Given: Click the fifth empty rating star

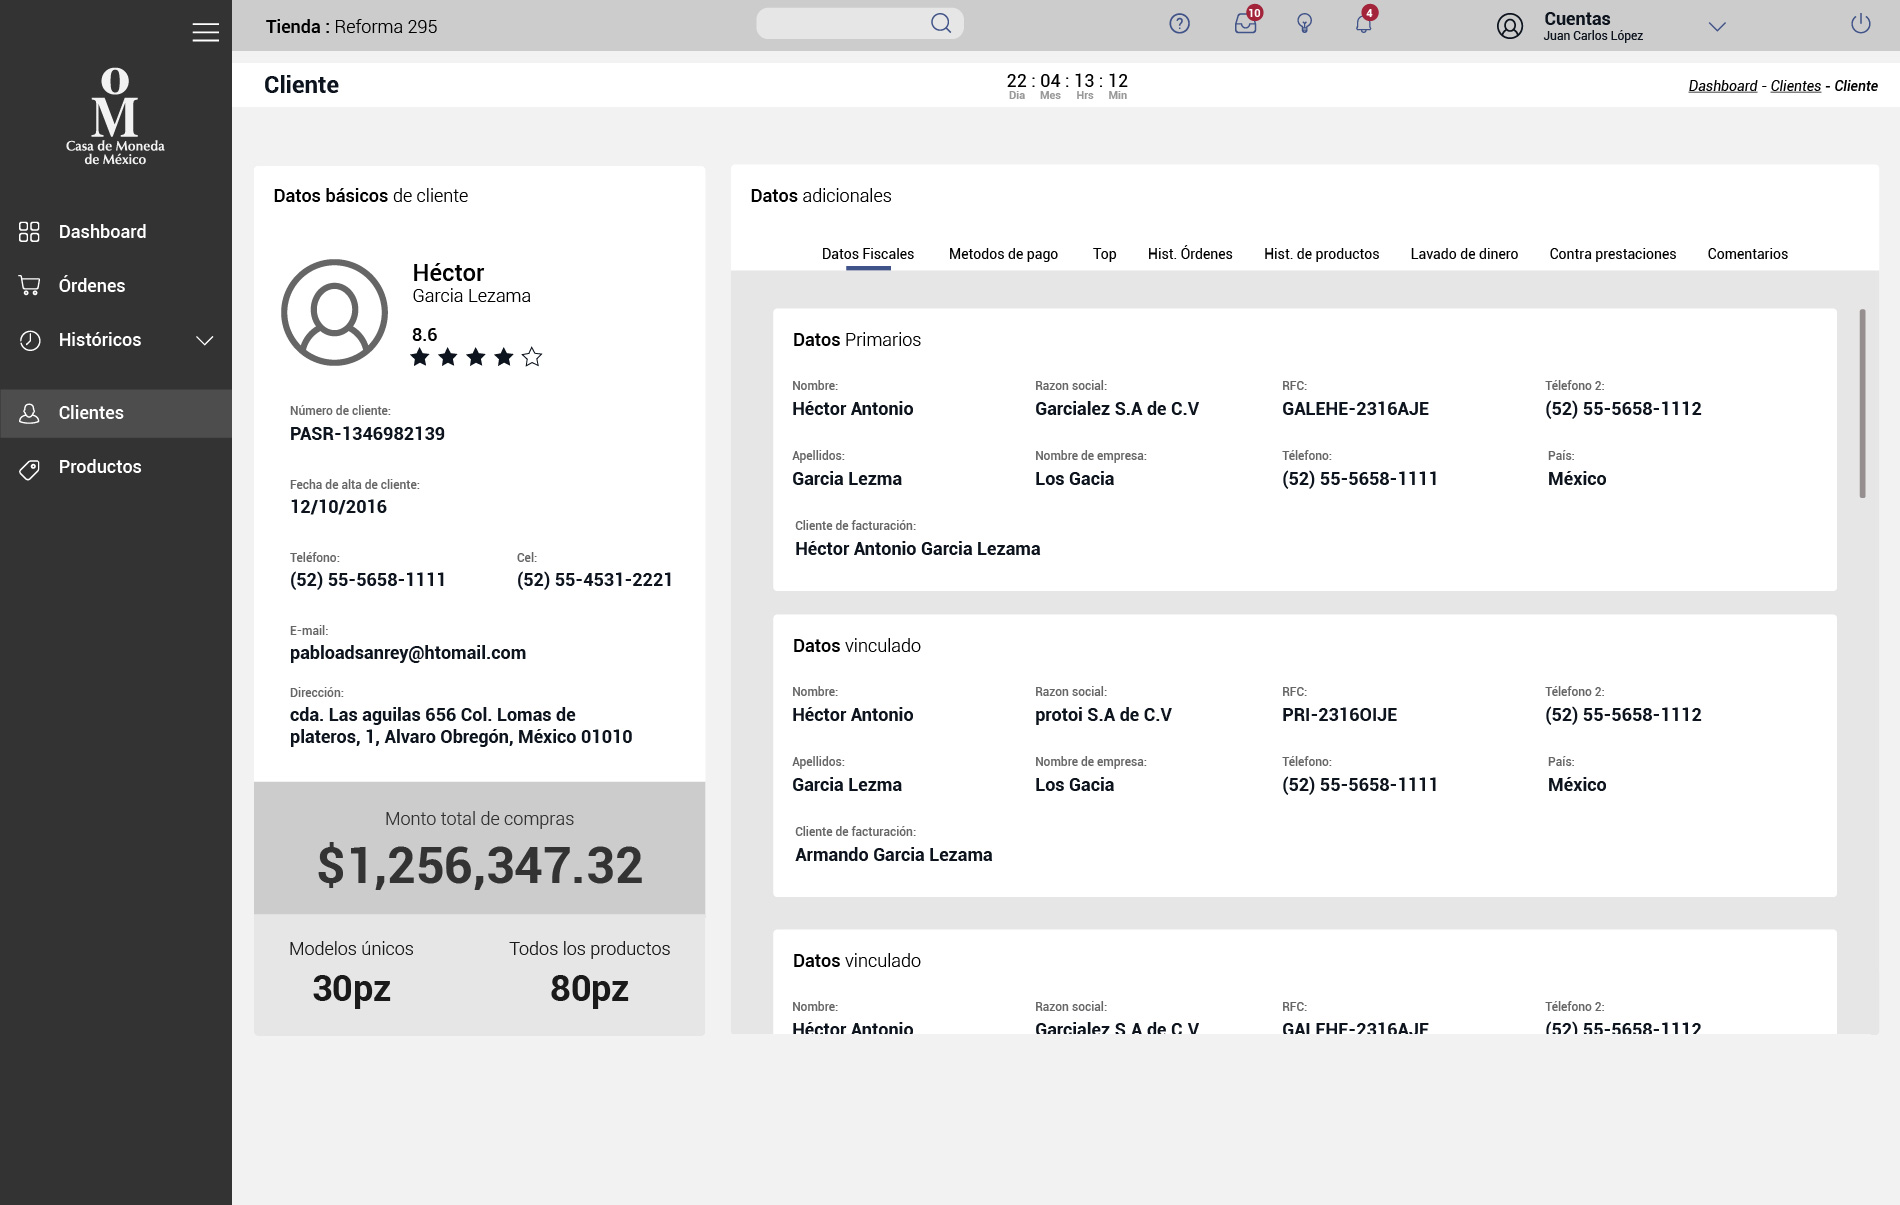Looking at the screenshot, I should pos(532,357).
